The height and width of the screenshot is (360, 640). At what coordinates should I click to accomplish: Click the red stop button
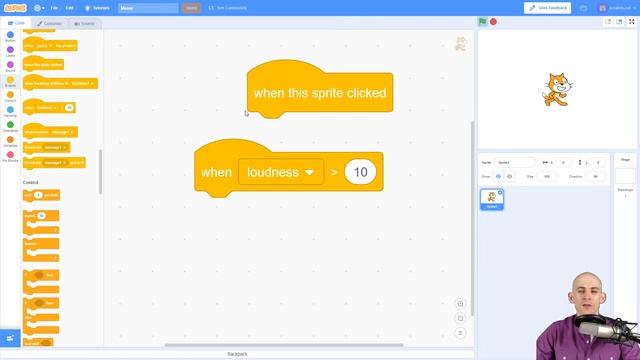[493, 22]
